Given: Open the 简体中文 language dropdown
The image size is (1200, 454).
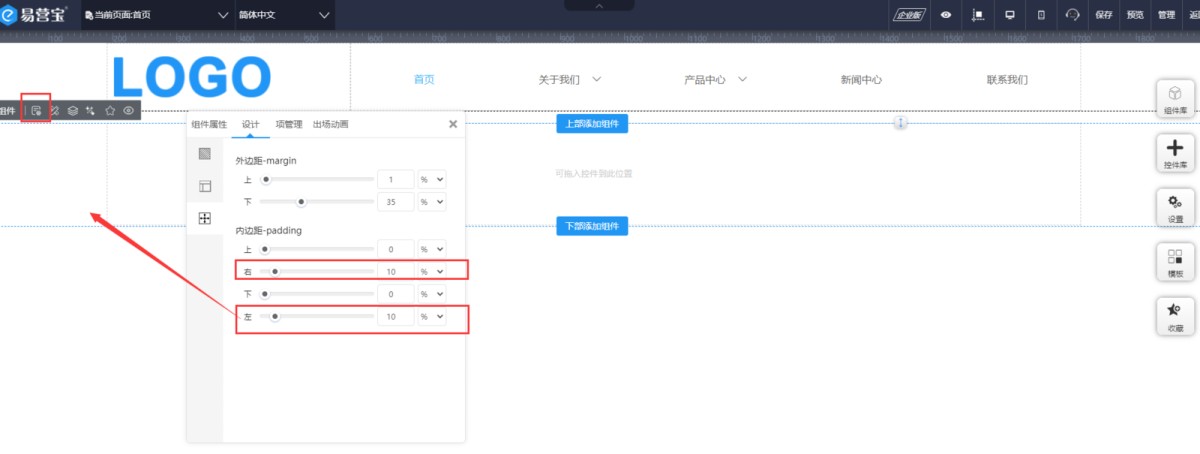Looking at the screenshot, I should [284, 15].
